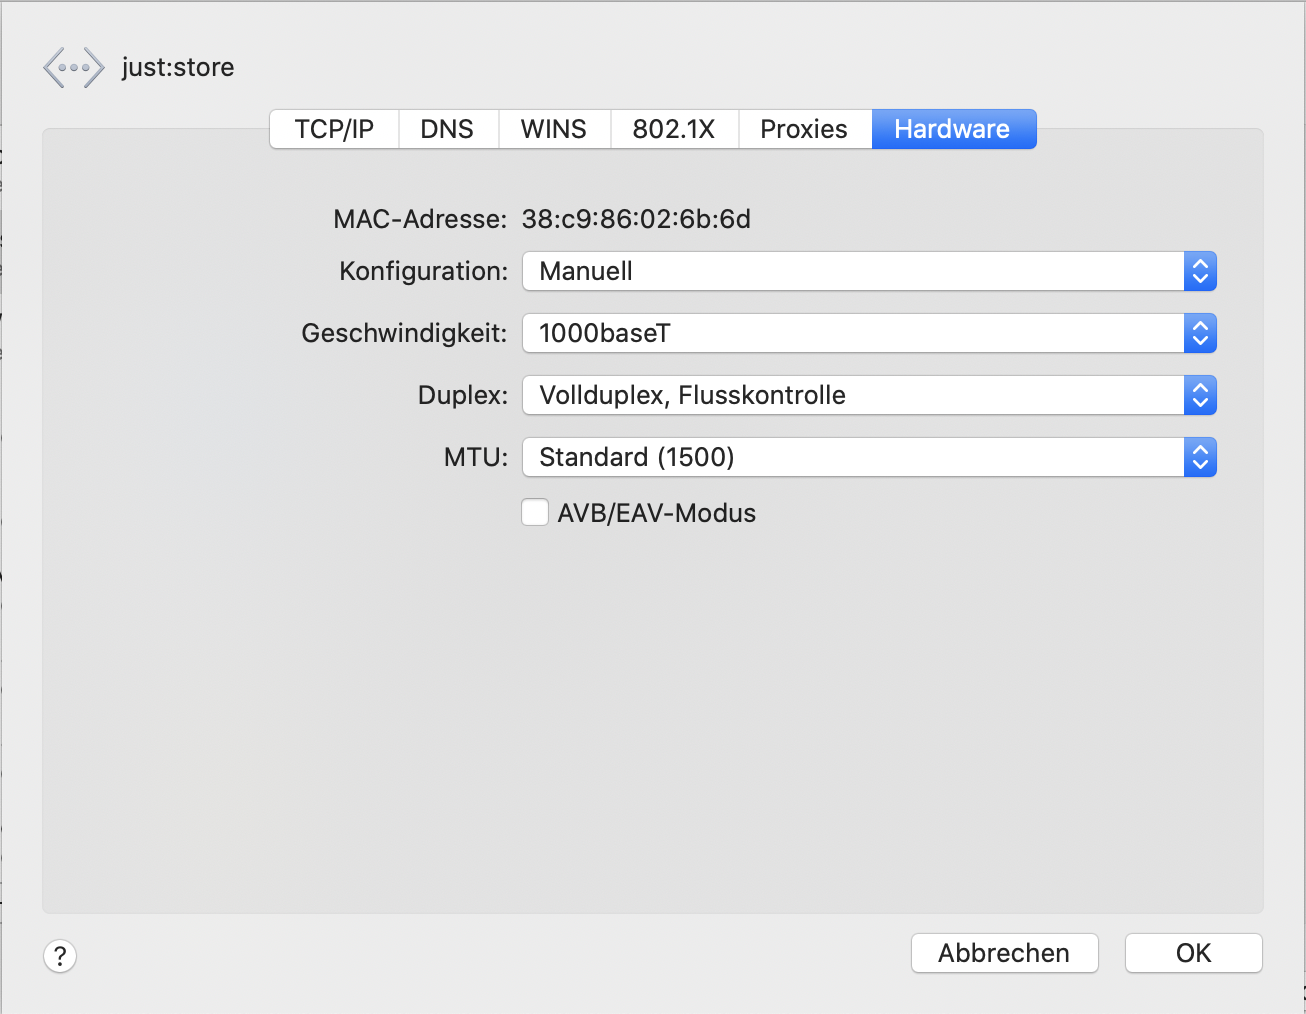
Task: Click the MAC-Adresse label
Action: (420, 219)
